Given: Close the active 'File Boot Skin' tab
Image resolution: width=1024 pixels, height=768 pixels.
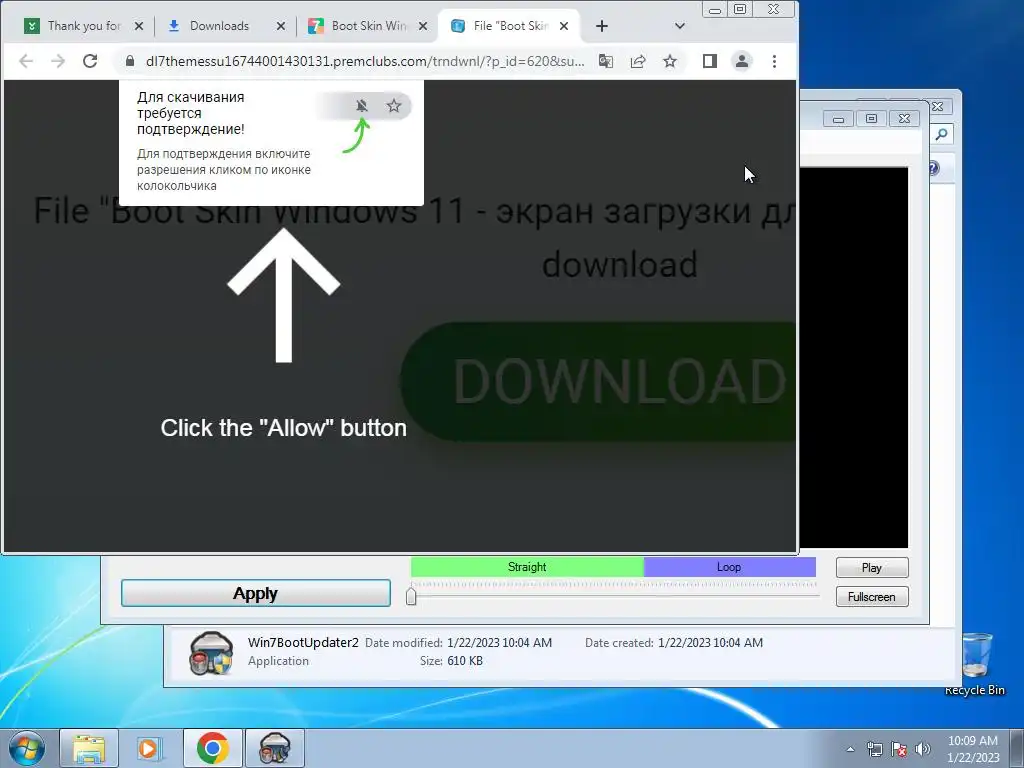Looking at the screenshot, I should [564, 26].
